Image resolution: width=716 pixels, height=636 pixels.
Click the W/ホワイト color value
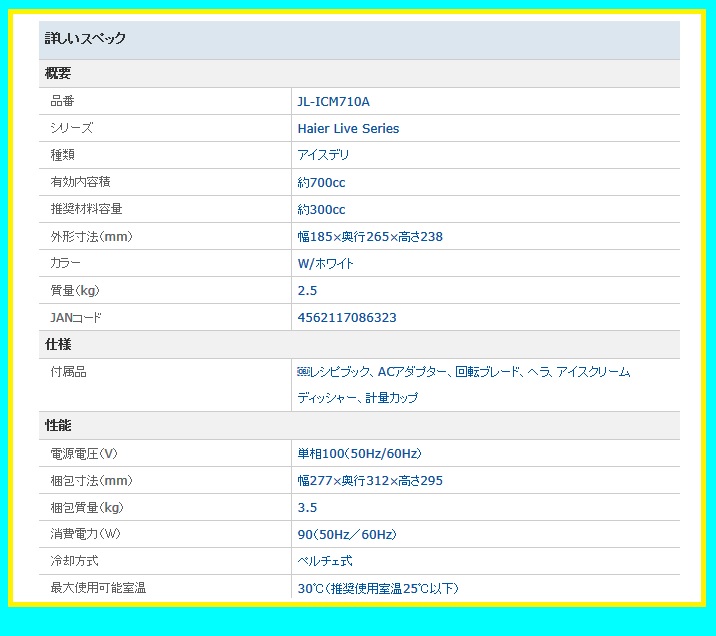tap(325, 264)
